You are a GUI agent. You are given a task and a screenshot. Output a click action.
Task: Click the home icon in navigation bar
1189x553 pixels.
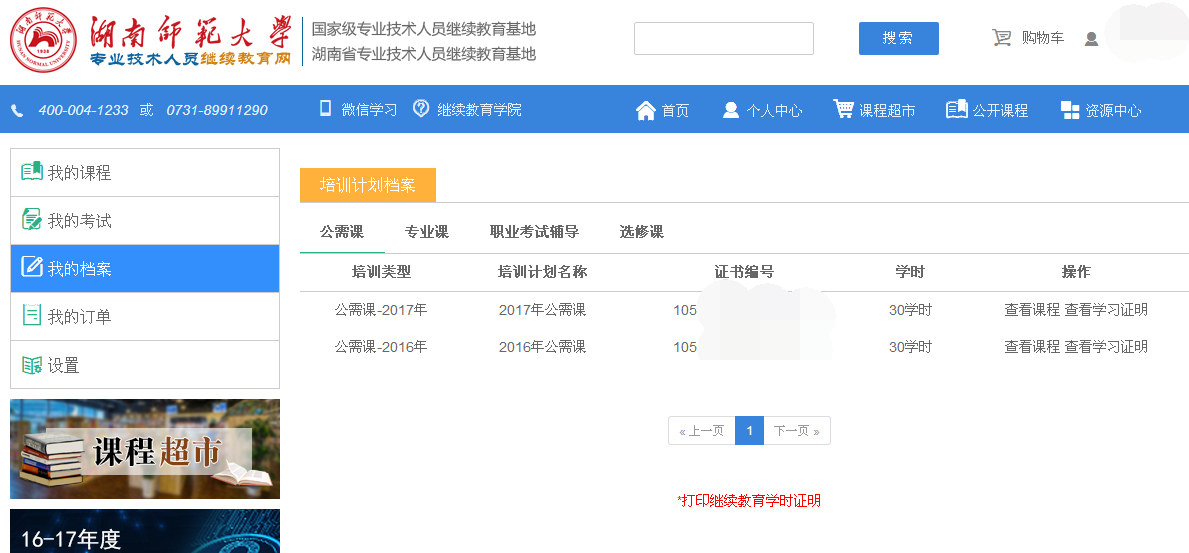click(645, 110)
